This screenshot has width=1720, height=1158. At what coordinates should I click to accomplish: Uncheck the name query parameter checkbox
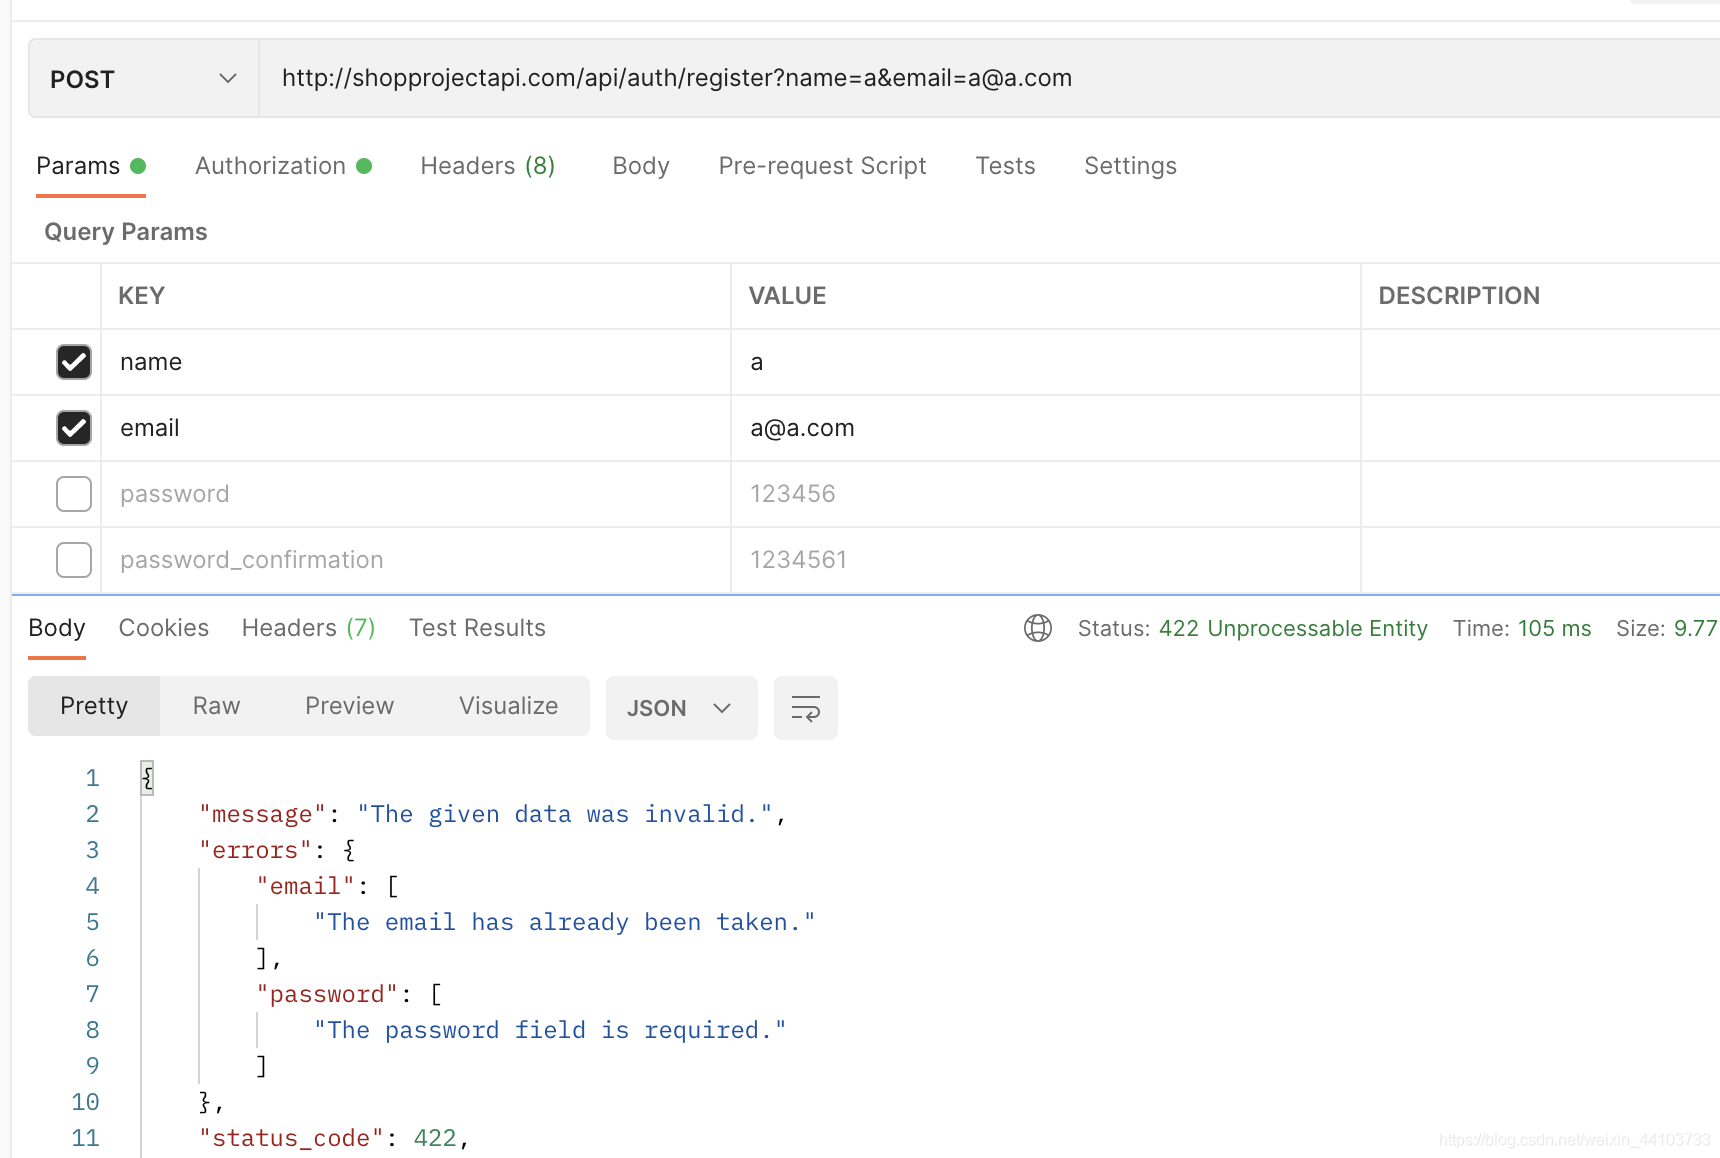74,362
